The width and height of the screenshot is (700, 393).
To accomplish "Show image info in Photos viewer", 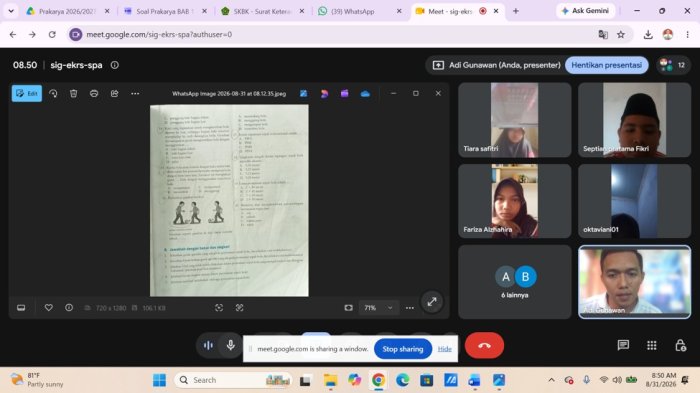I will (x=69, y=308).
